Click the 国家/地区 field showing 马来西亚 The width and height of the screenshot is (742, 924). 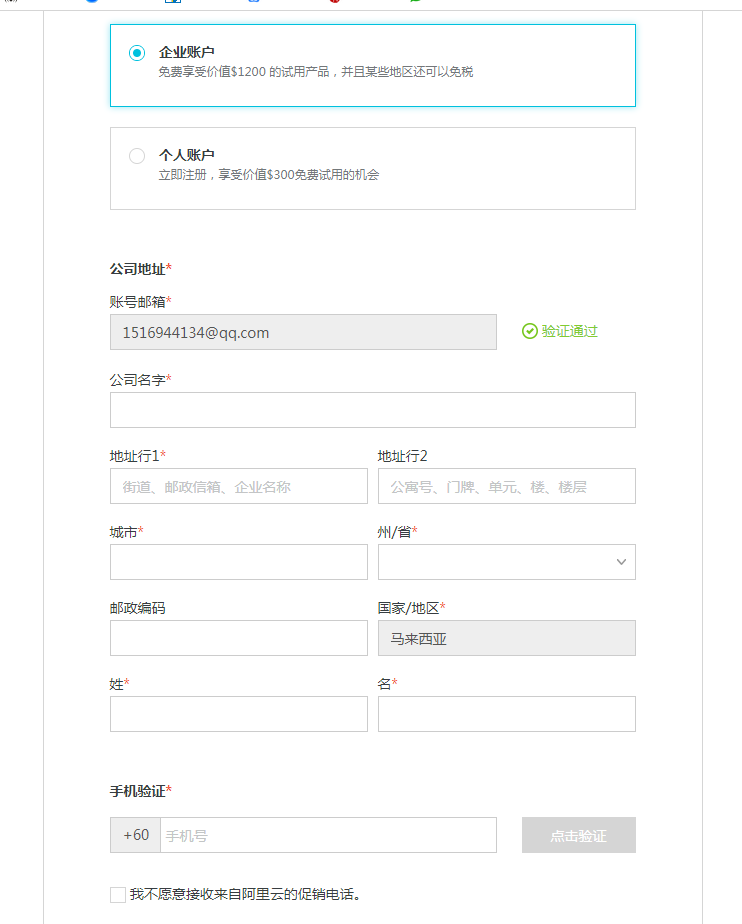tap(506, 638)
